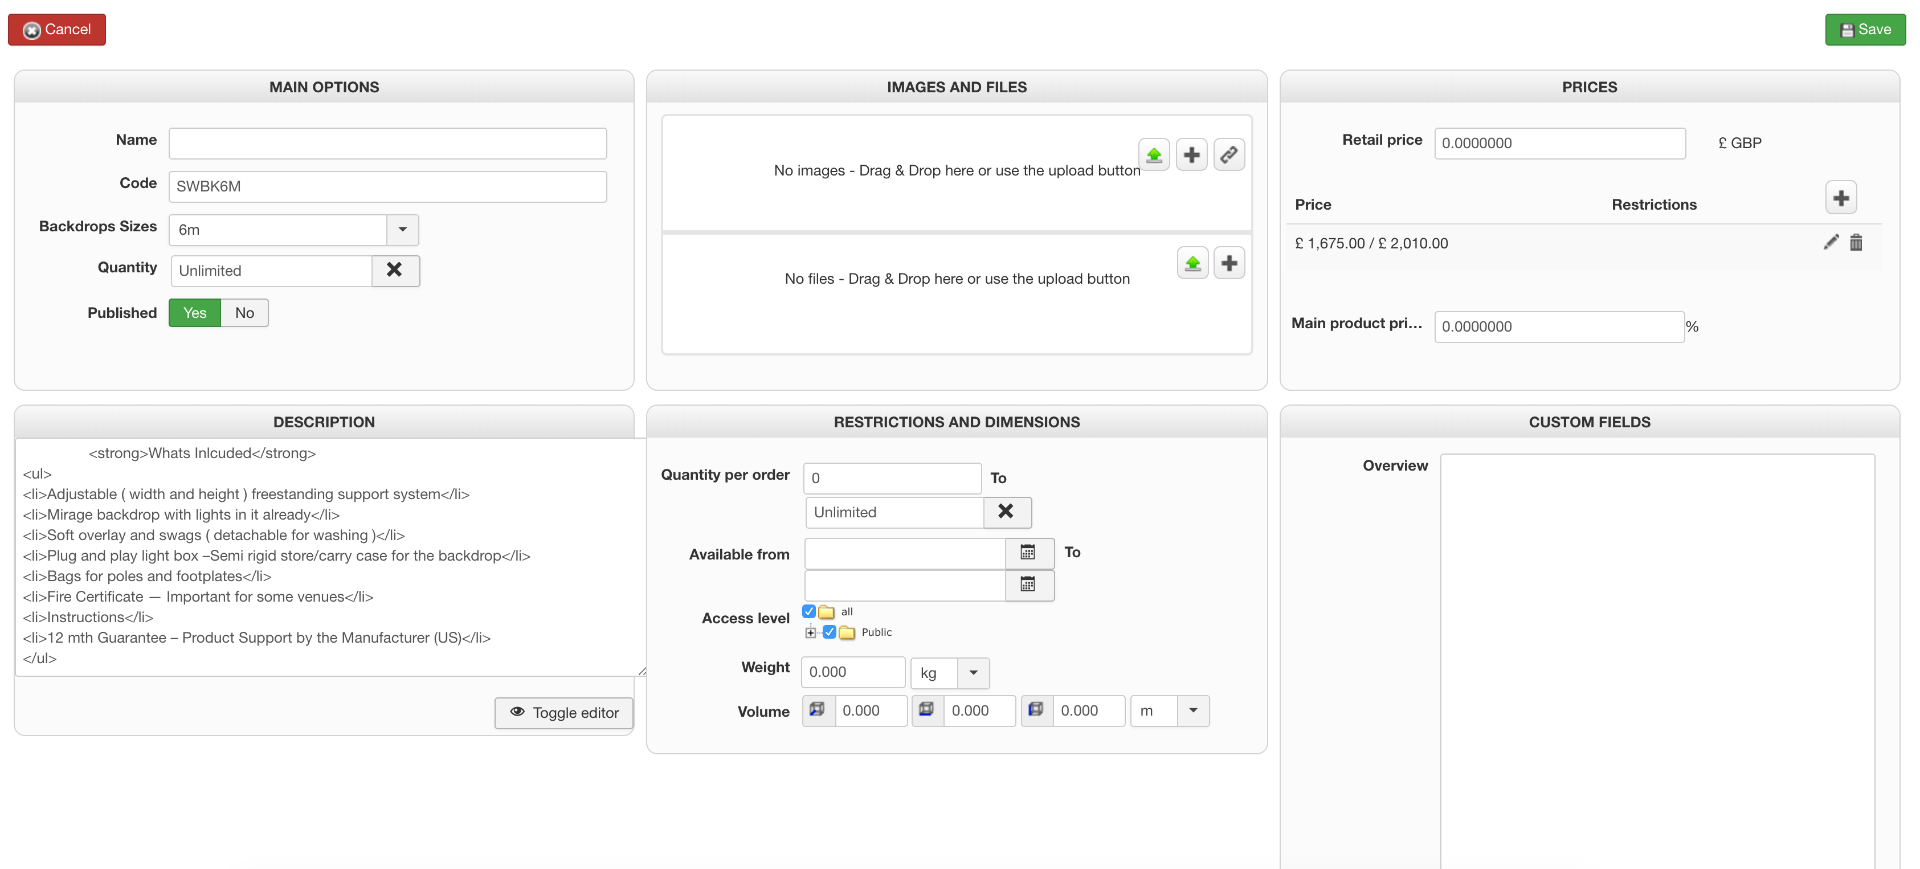
Task: Click the link icon in the images area
Action: click(x=1229, y=155)
